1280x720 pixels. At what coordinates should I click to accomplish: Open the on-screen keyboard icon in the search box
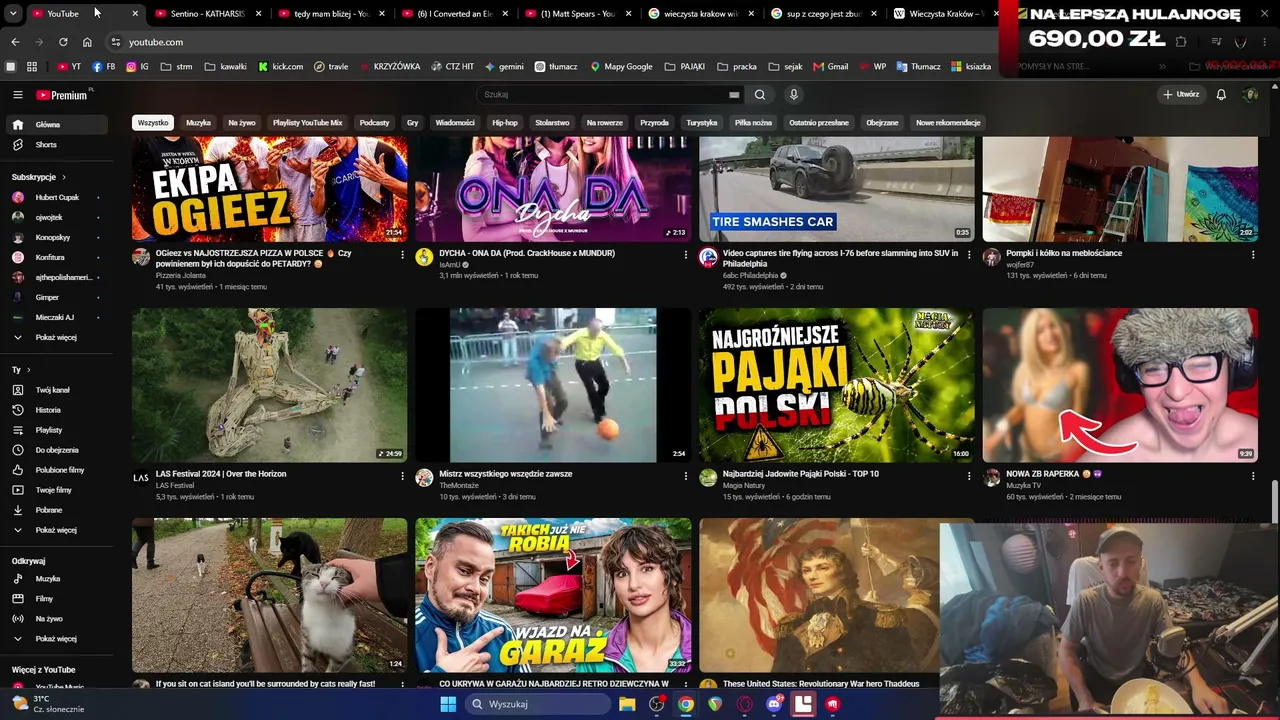pos(734,95)
